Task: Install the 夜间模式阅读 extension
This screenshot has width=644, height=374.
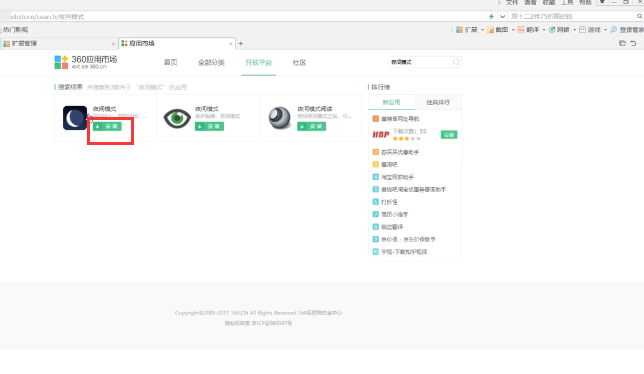Action: click(x=311, y=126)
